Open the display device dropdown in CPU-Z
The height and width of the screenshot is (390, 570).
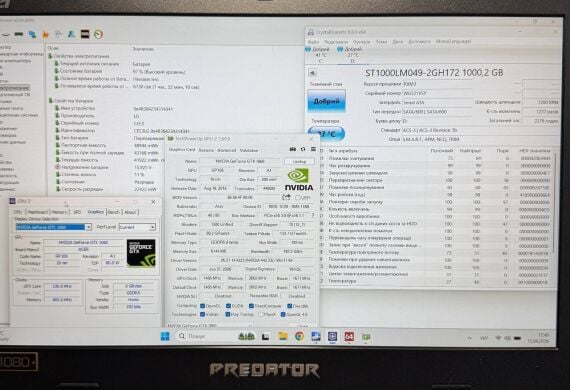point(88,227)
